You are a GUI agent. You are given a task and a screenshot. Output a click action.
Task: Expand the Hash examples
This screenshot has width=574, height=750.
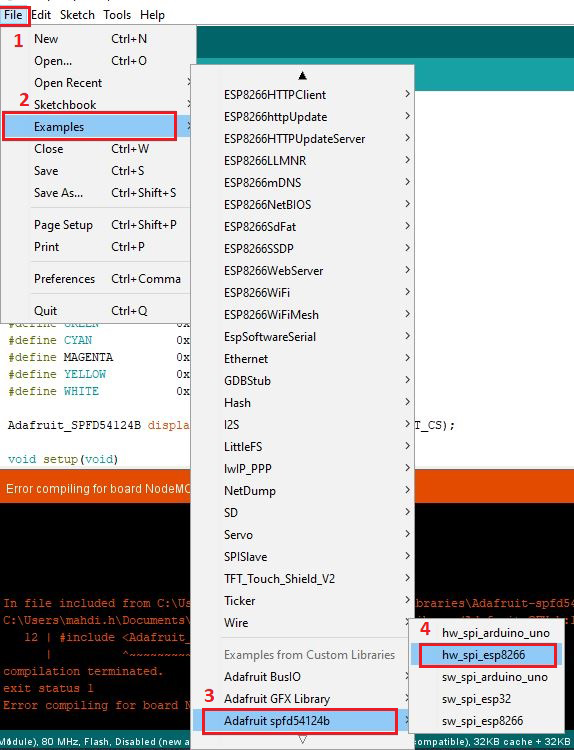[302, 403]
